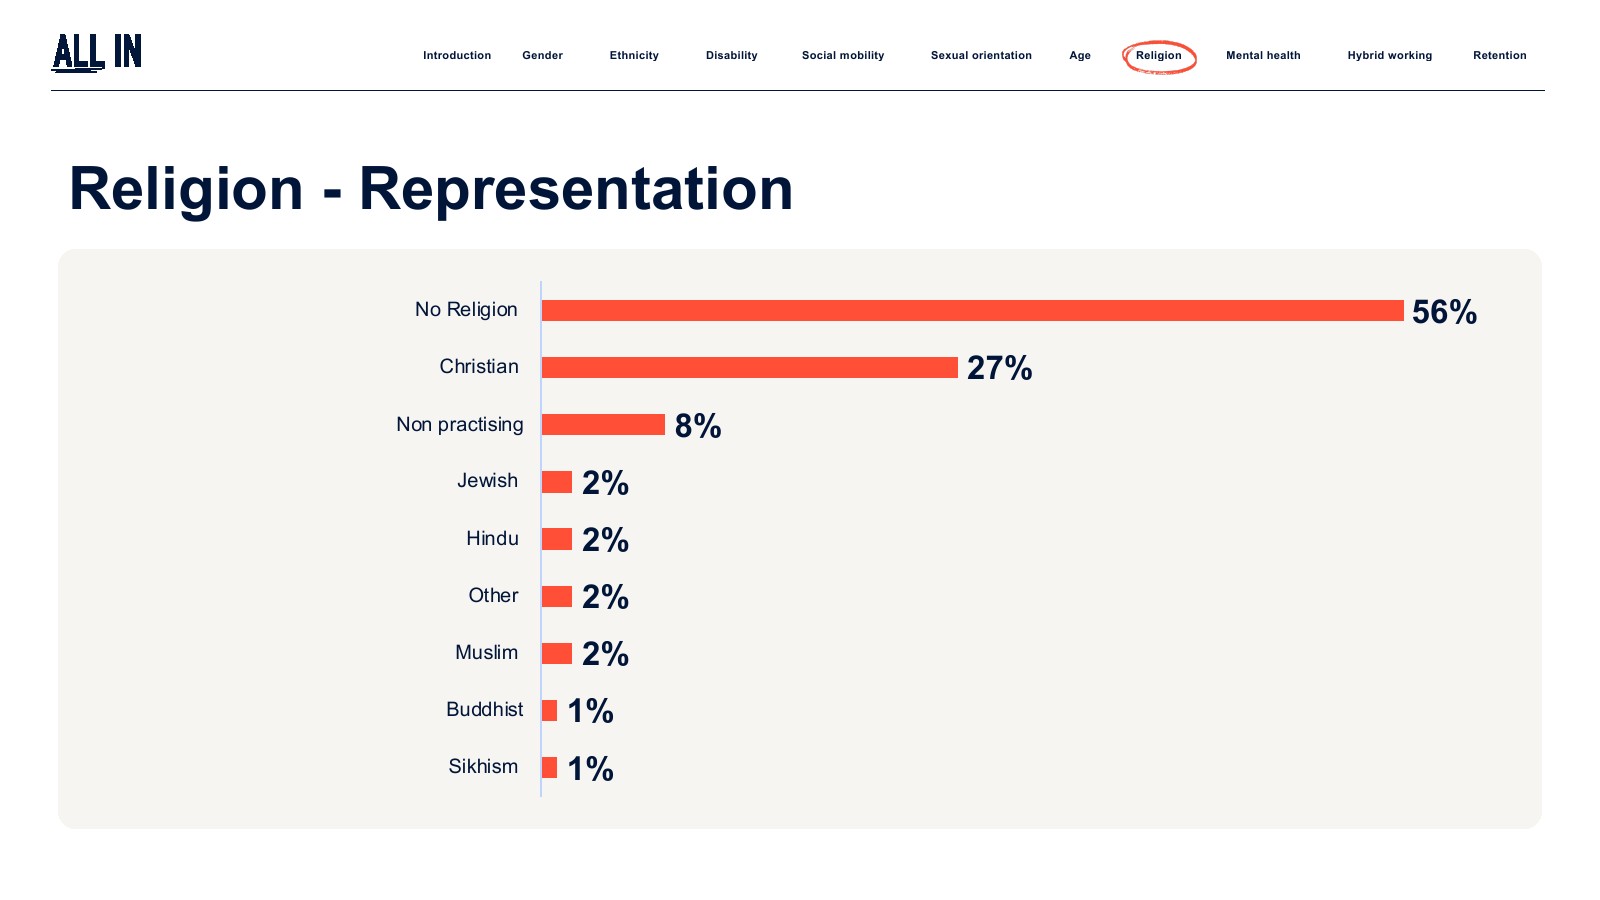1600x900 pixels.
Task: Click the ALL IN logo
Action: (97, 52)
